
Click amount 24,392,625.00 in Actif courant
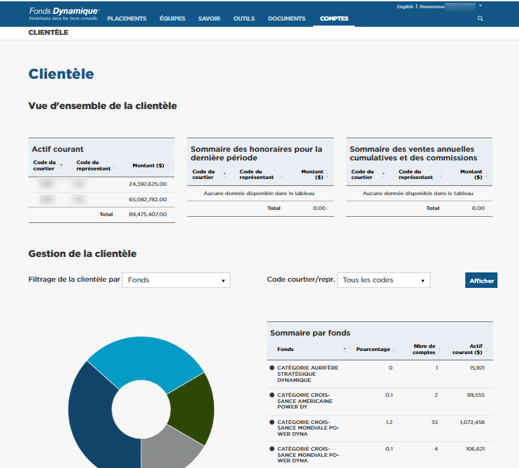pos(148,184)
